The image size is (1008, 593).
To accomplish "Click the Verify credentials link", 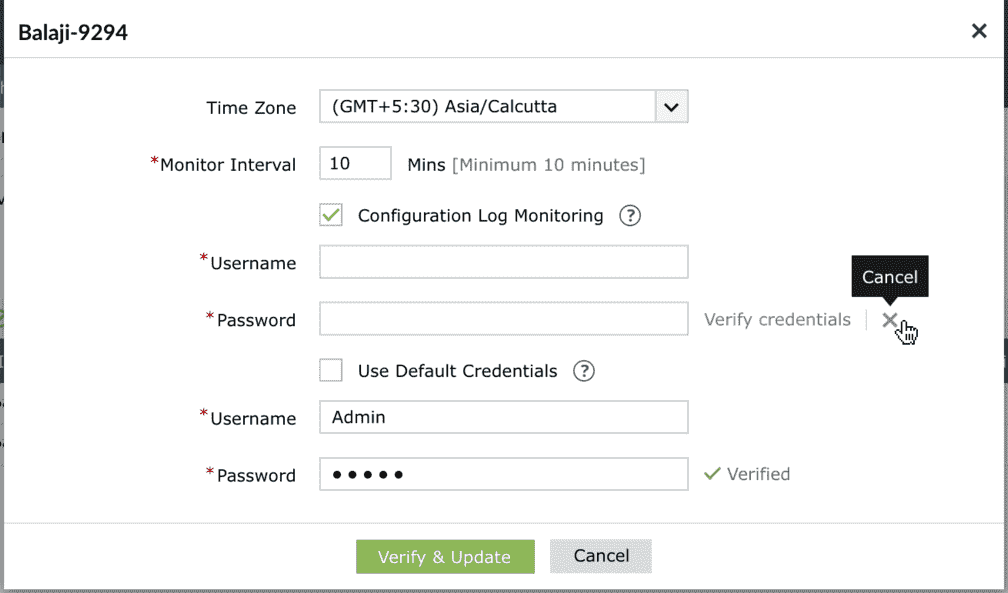I will point(777,319).
